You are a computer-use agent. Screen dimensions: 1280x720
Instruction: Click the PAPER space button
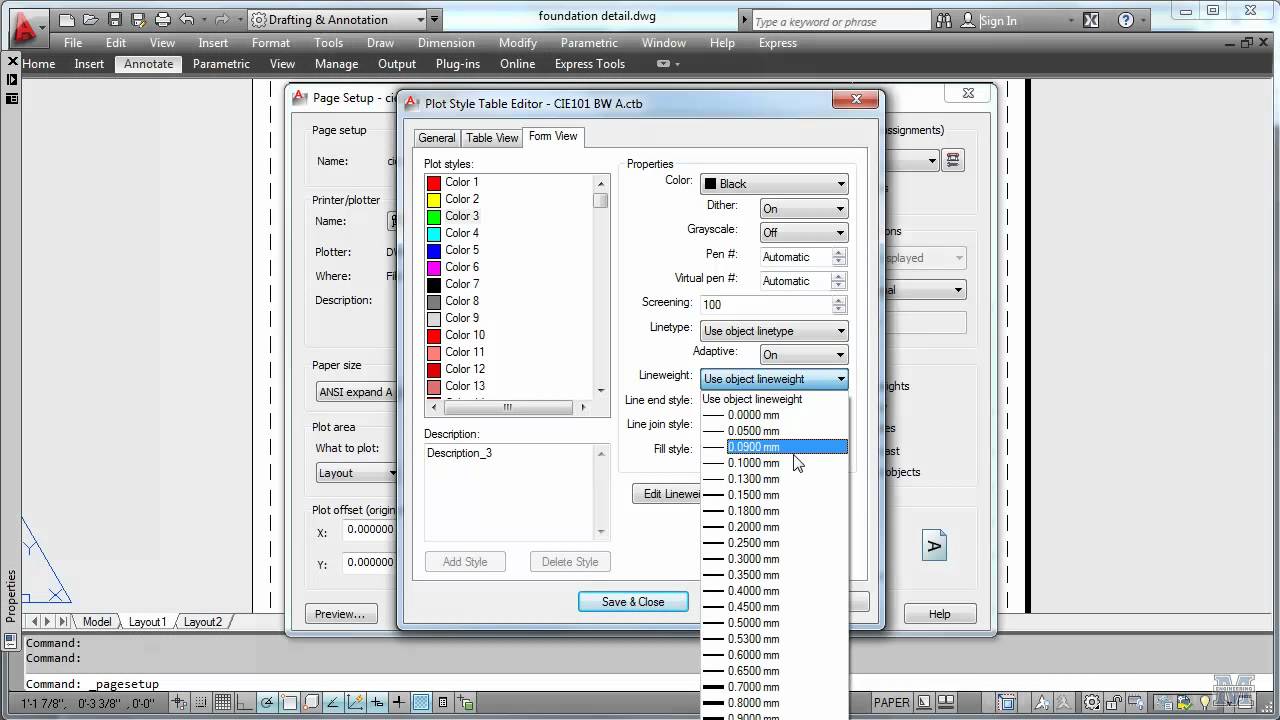(x=892, y=702)
